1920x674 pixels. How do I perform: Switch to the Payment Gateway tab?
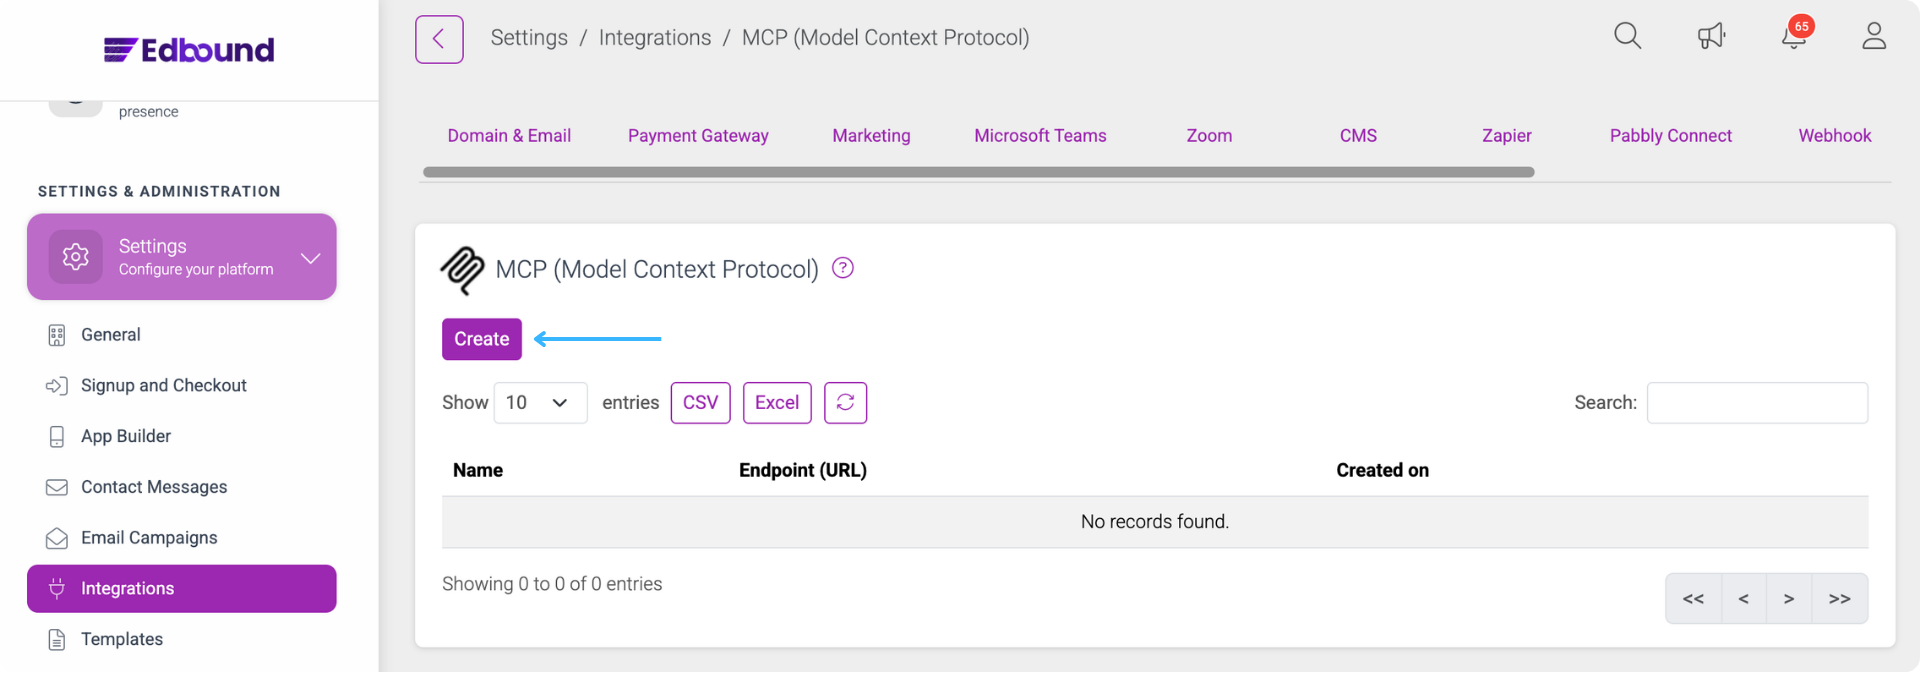(698, 136)
